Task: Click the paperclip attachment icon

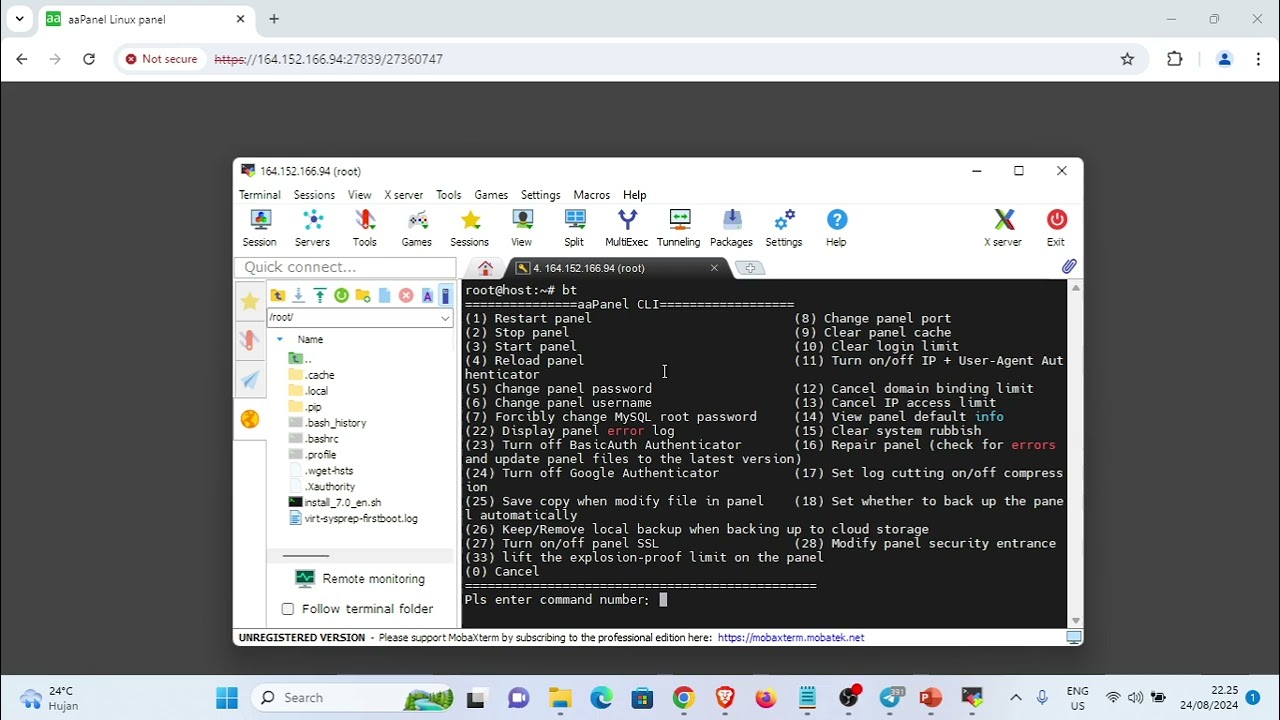Action: tap(1069, 267)
